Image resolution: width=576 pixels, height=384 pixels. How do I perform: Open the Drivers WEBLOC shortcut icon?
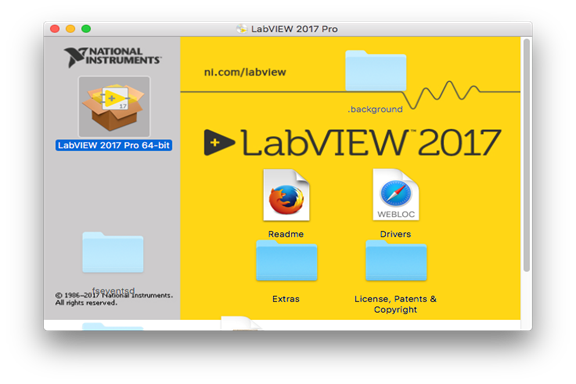click(x=396, y=195)
